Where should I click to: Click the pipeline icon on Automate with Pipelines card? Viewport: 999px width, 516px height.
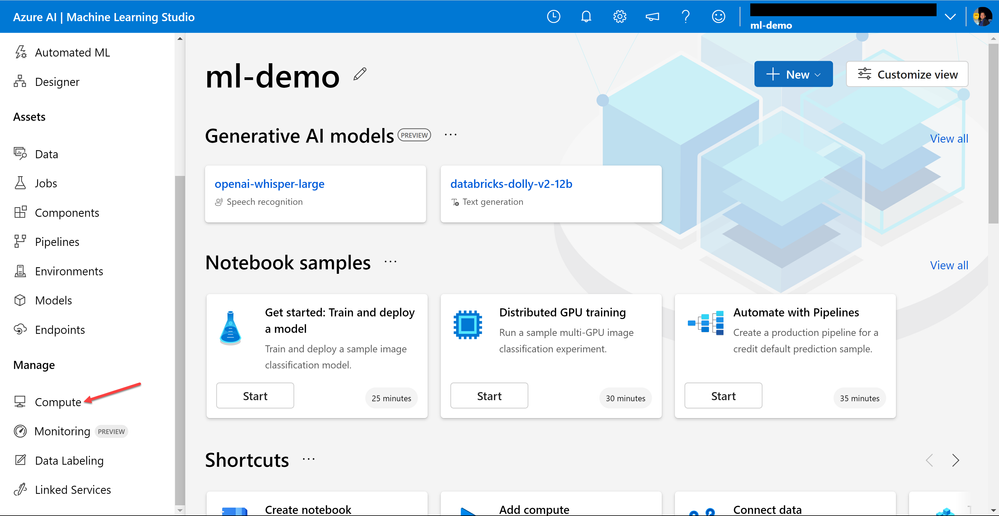click(706, 323)
